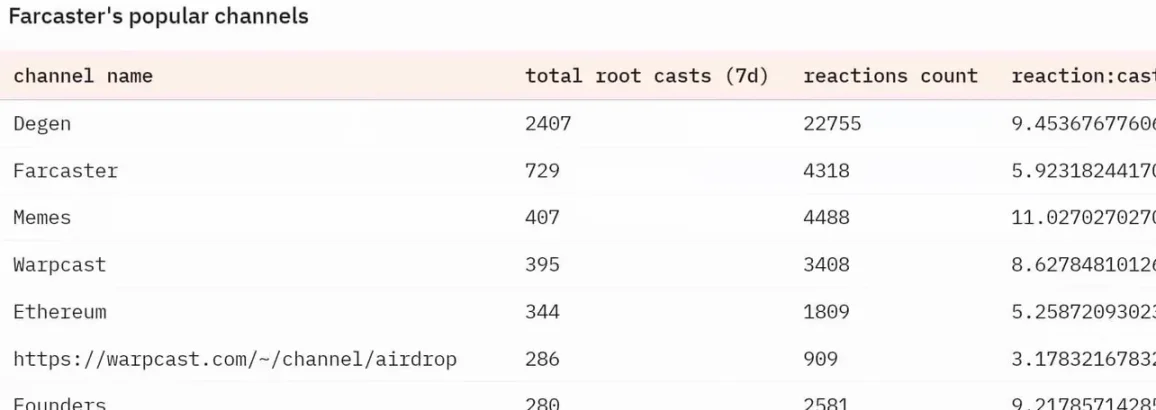Sort by the reactions count column header
1156x410 pixels.
click(x=890, y=76)
